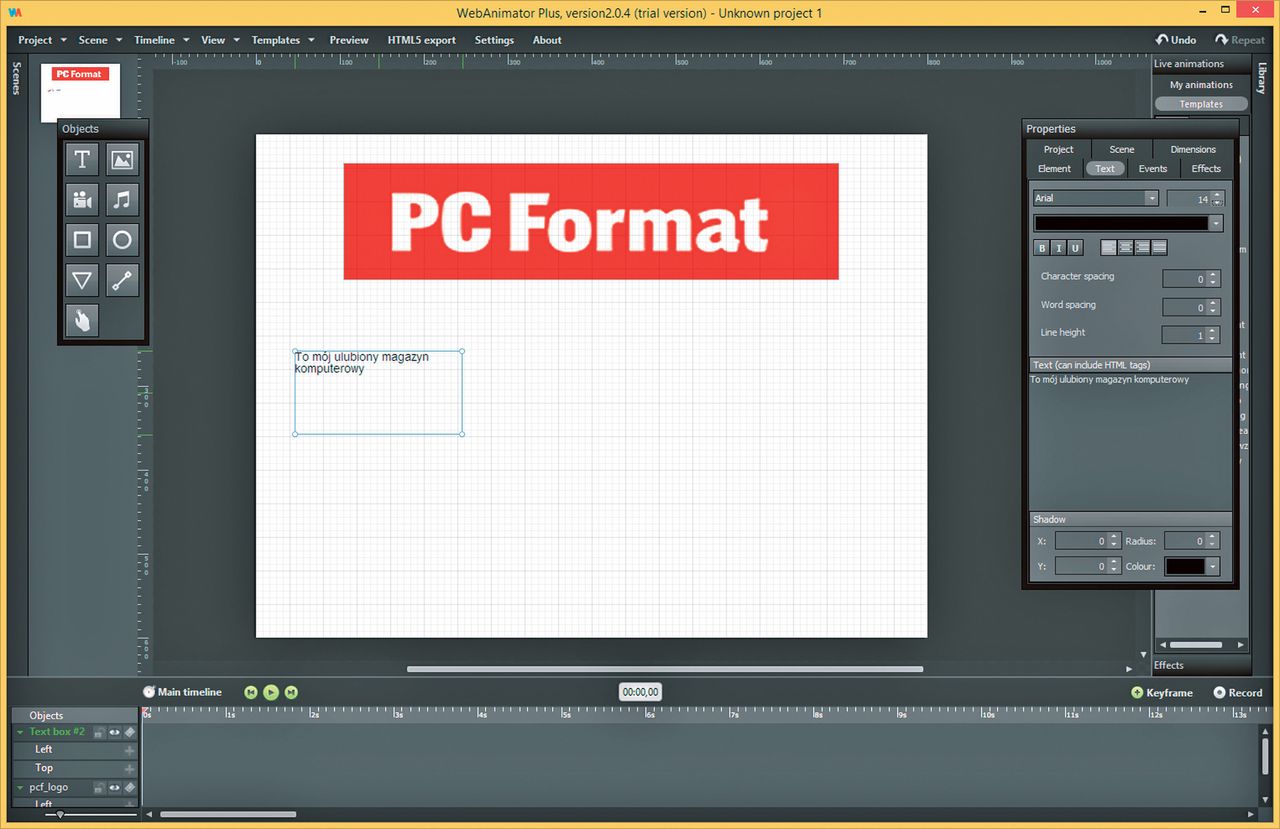The height and width of the screenshot is (829, 1280).
Task: Open the shadow Colour dropdown arrow
Action: [1213, 566]
